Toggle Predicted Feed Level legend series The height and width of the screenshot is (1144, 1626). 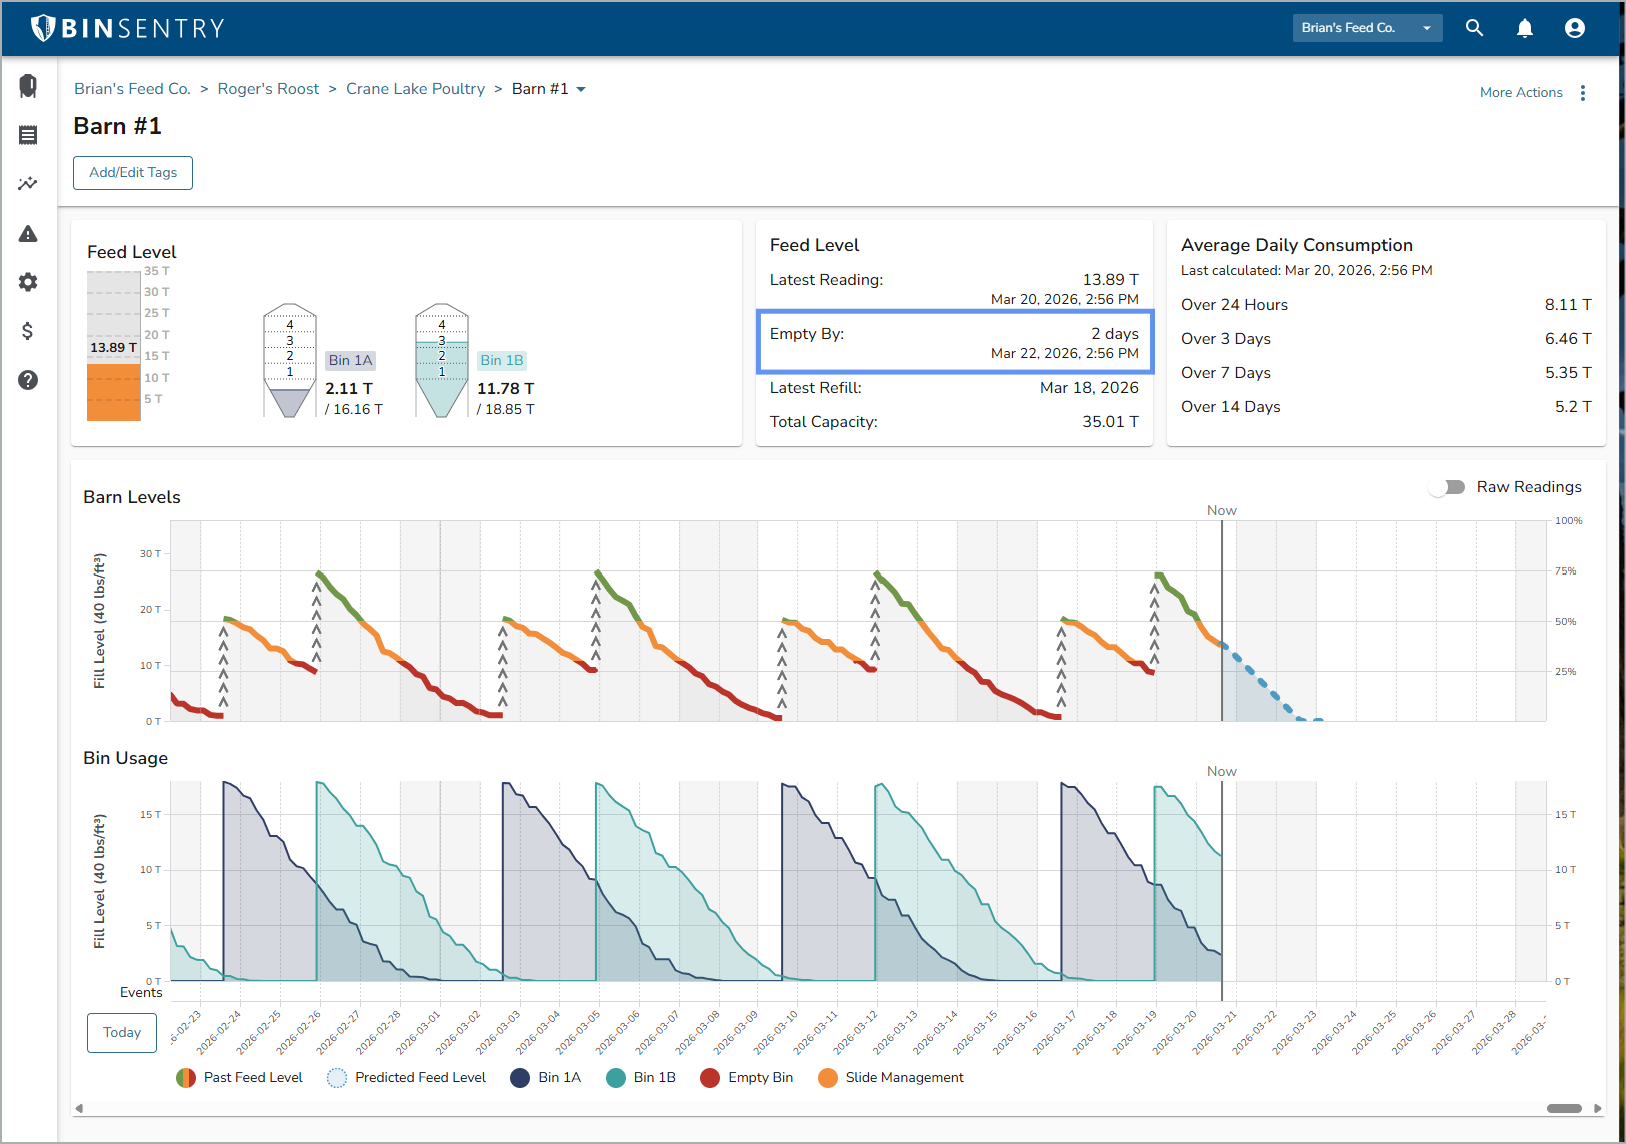click(x=407, y=1077)
